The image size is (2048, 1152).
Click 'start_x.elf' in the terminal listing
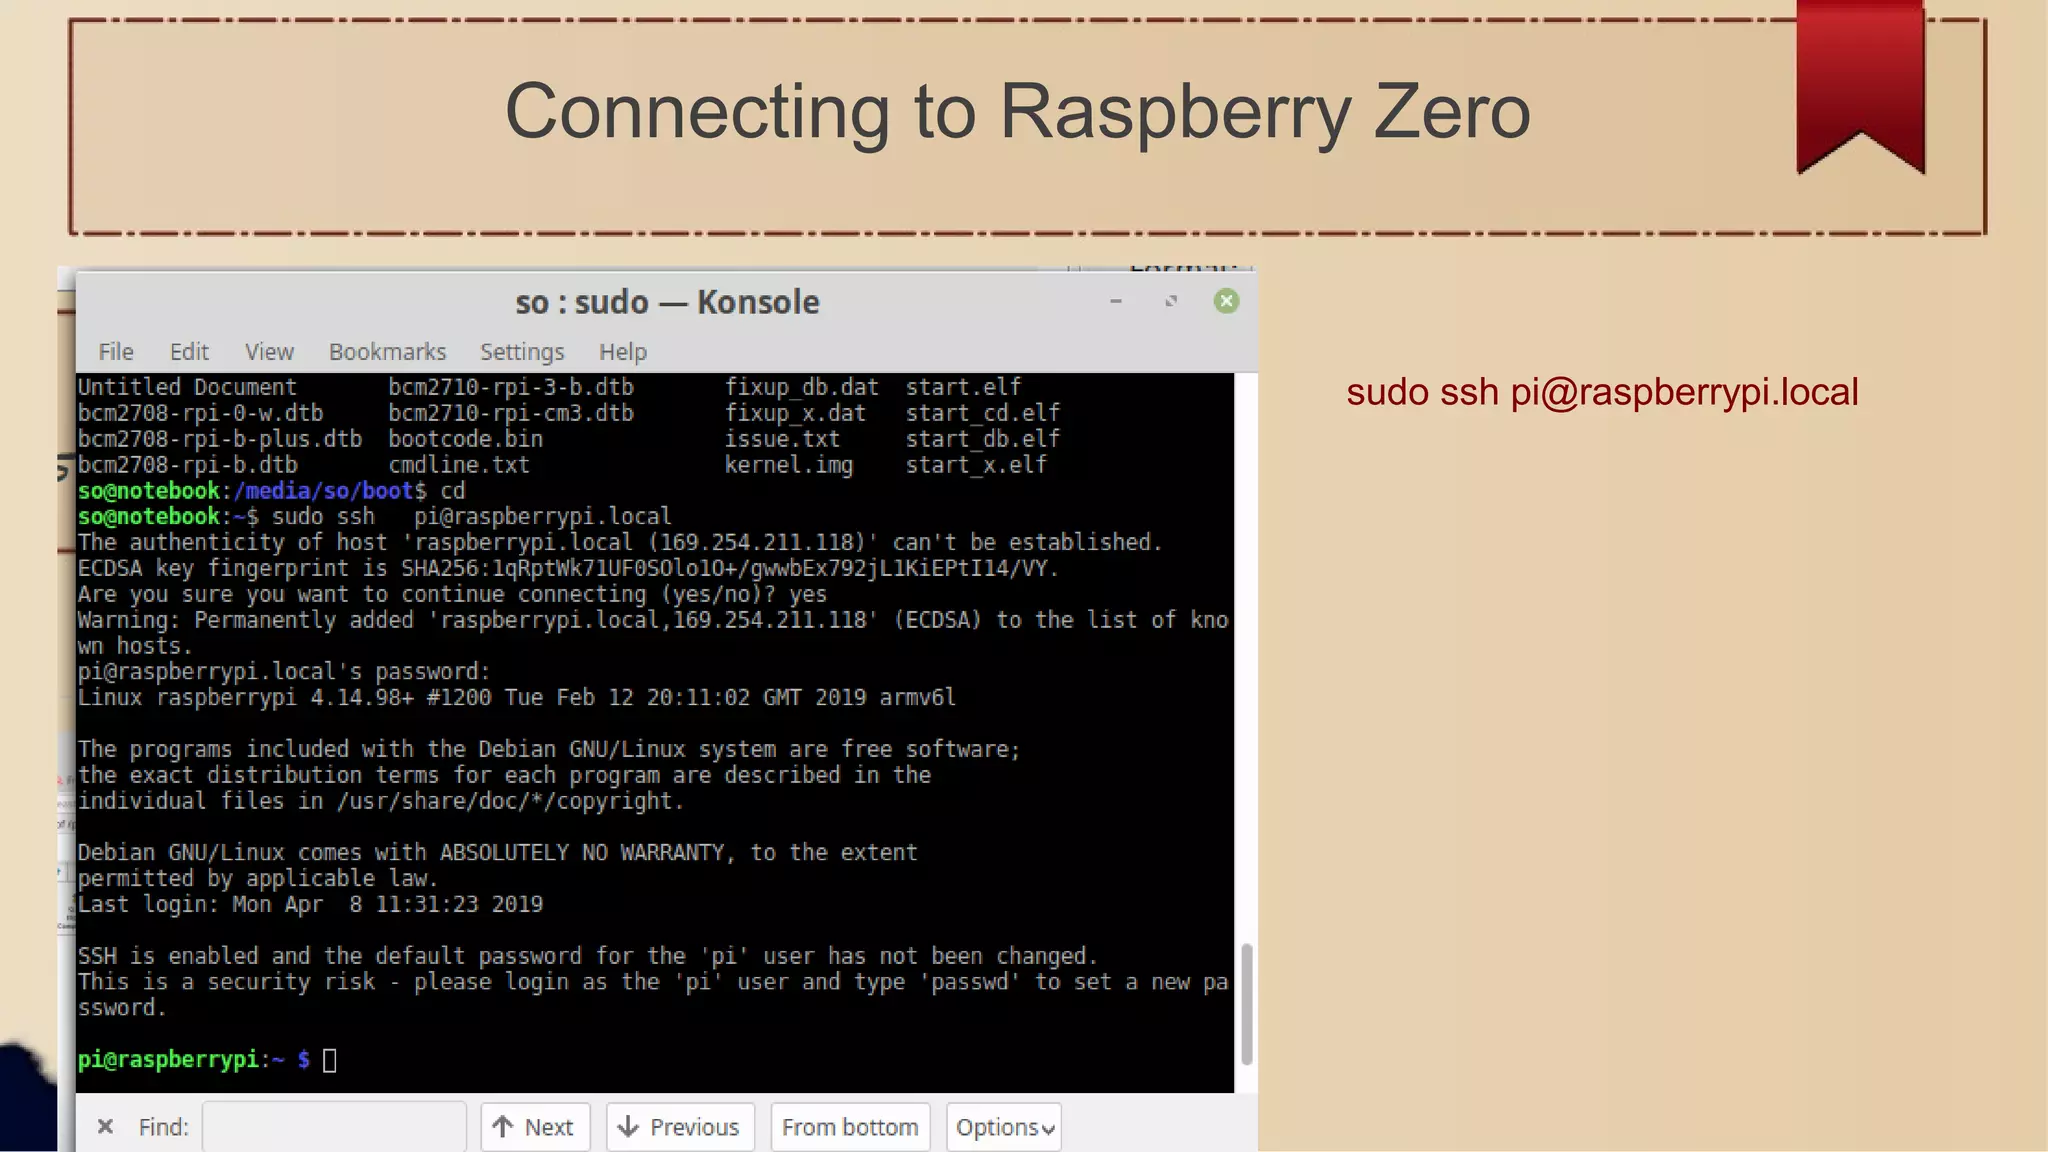click(x=976, y=465)
